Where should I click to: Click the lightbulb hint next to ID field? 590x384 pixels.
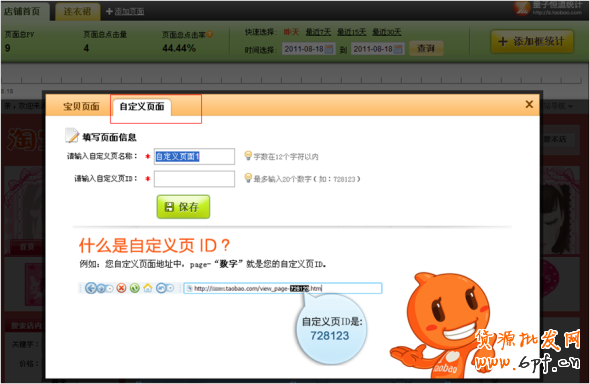coord(248,178)
